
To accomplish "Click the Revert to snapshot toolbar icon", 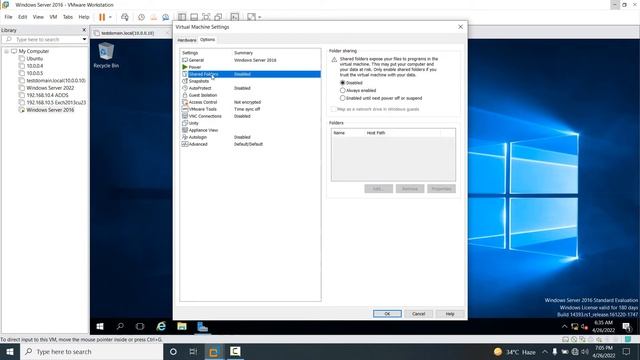I will (153, 17).
